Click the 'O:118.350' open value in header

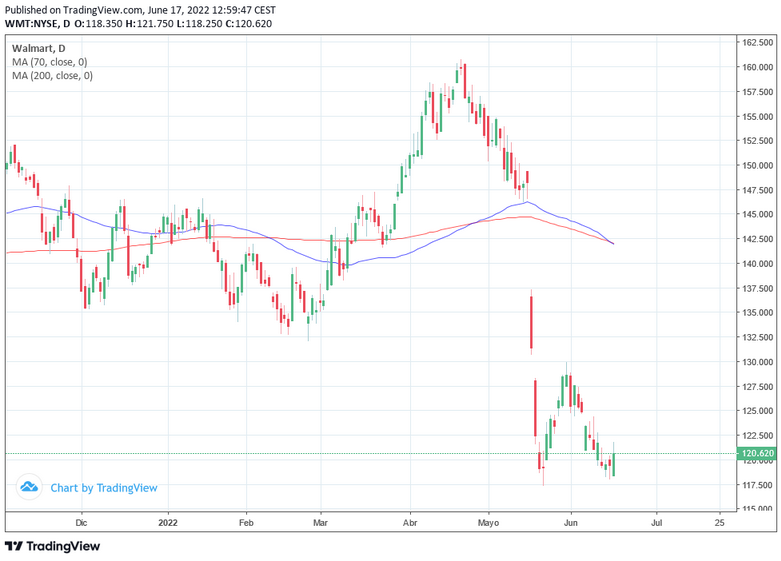pyautogui.click(x=98, y=23)
